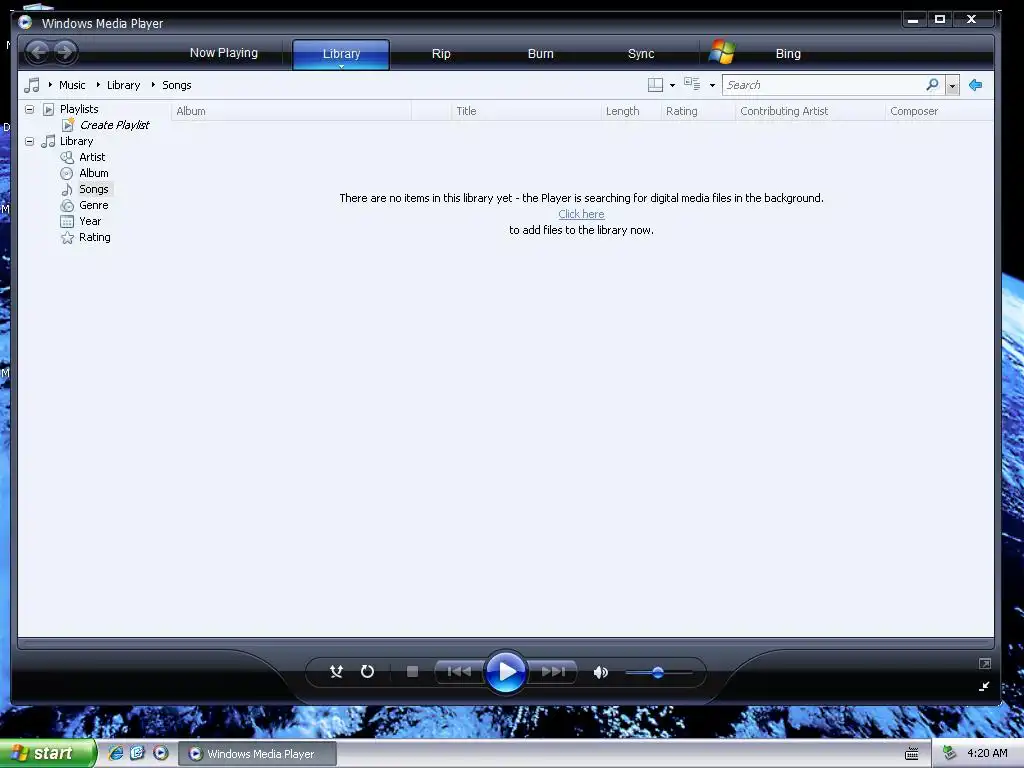The height and width of the screenshot is (768, 1024).
Task: Sort by the Composer column header
Action: click(940, 111)
